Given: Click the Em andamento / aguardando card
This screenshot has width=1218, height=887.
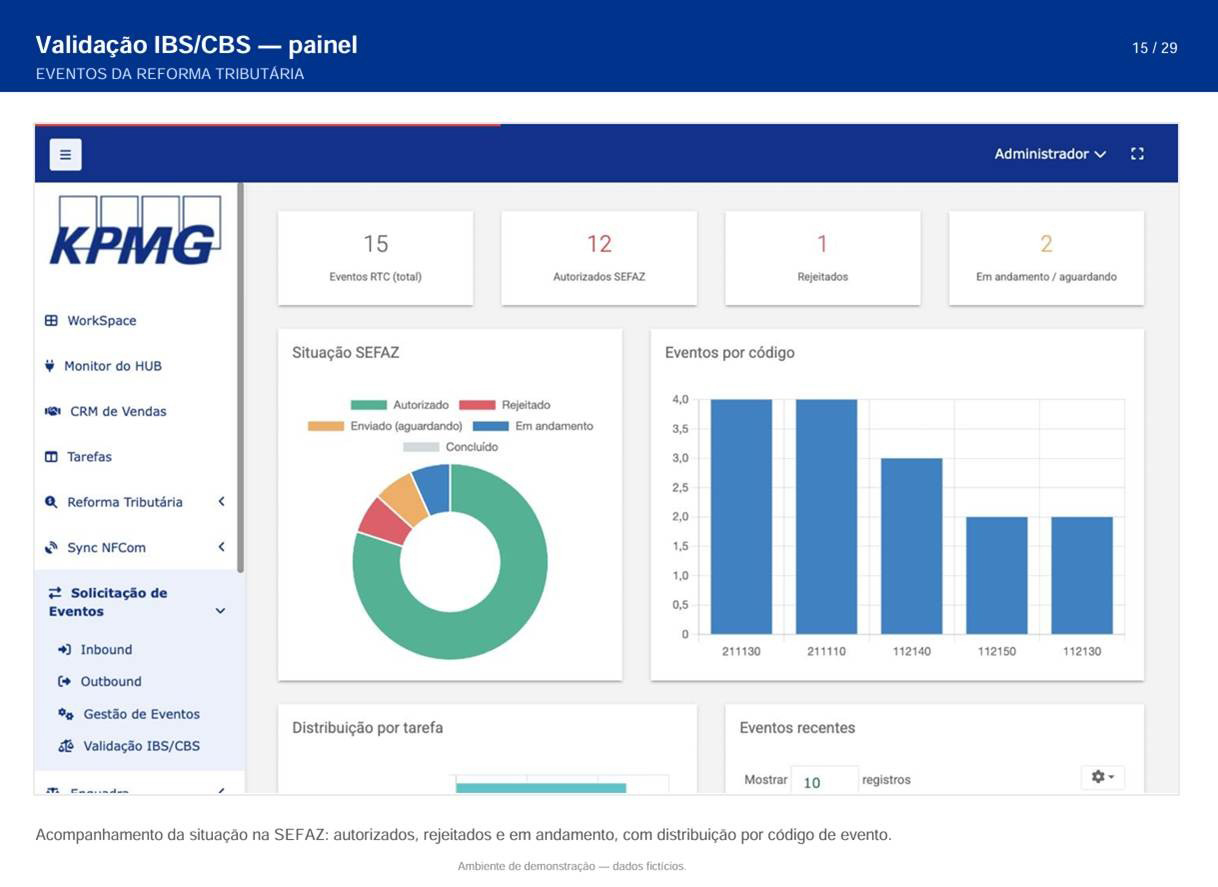Looking at the screenshot, I should coord(1046,258).
